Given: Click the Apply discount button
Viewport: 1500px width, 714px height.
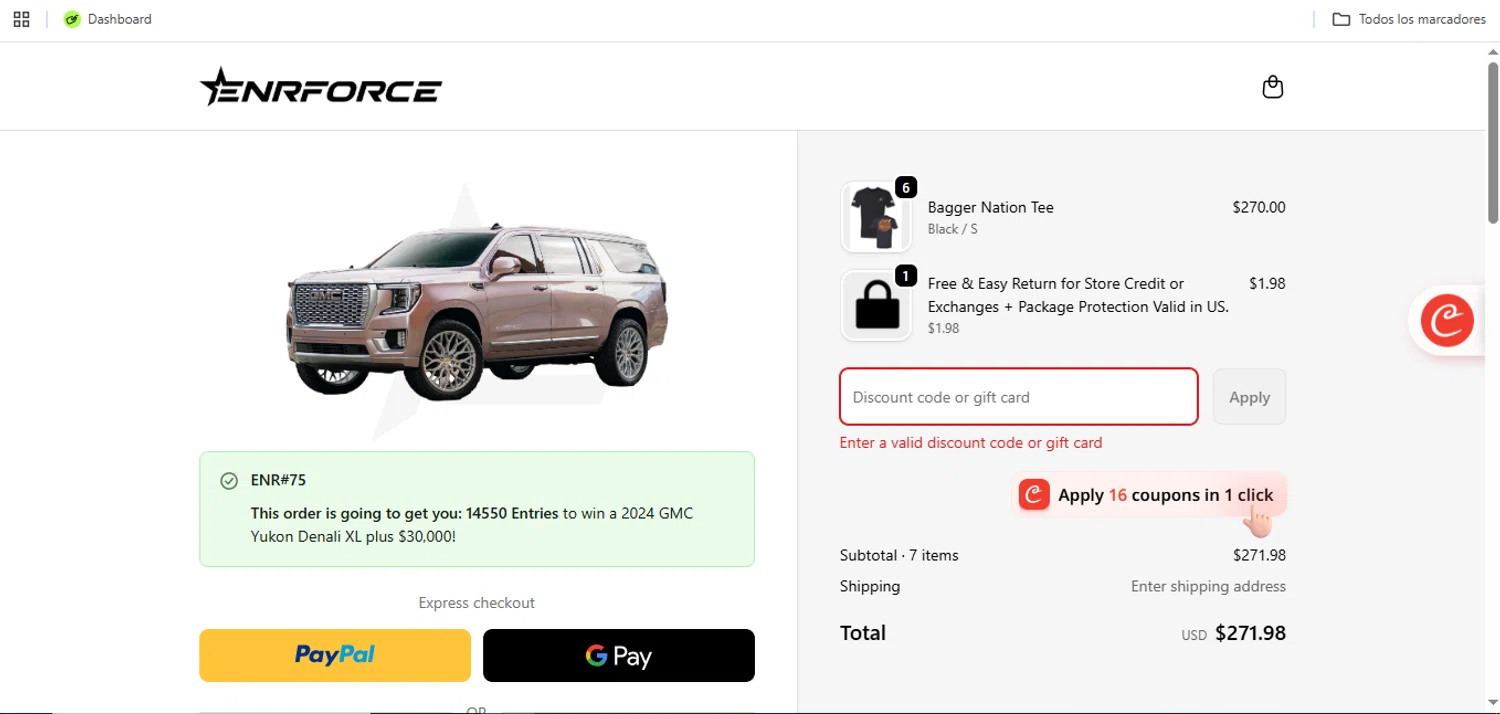Looking at the screenshot, I should [1249, 397].
